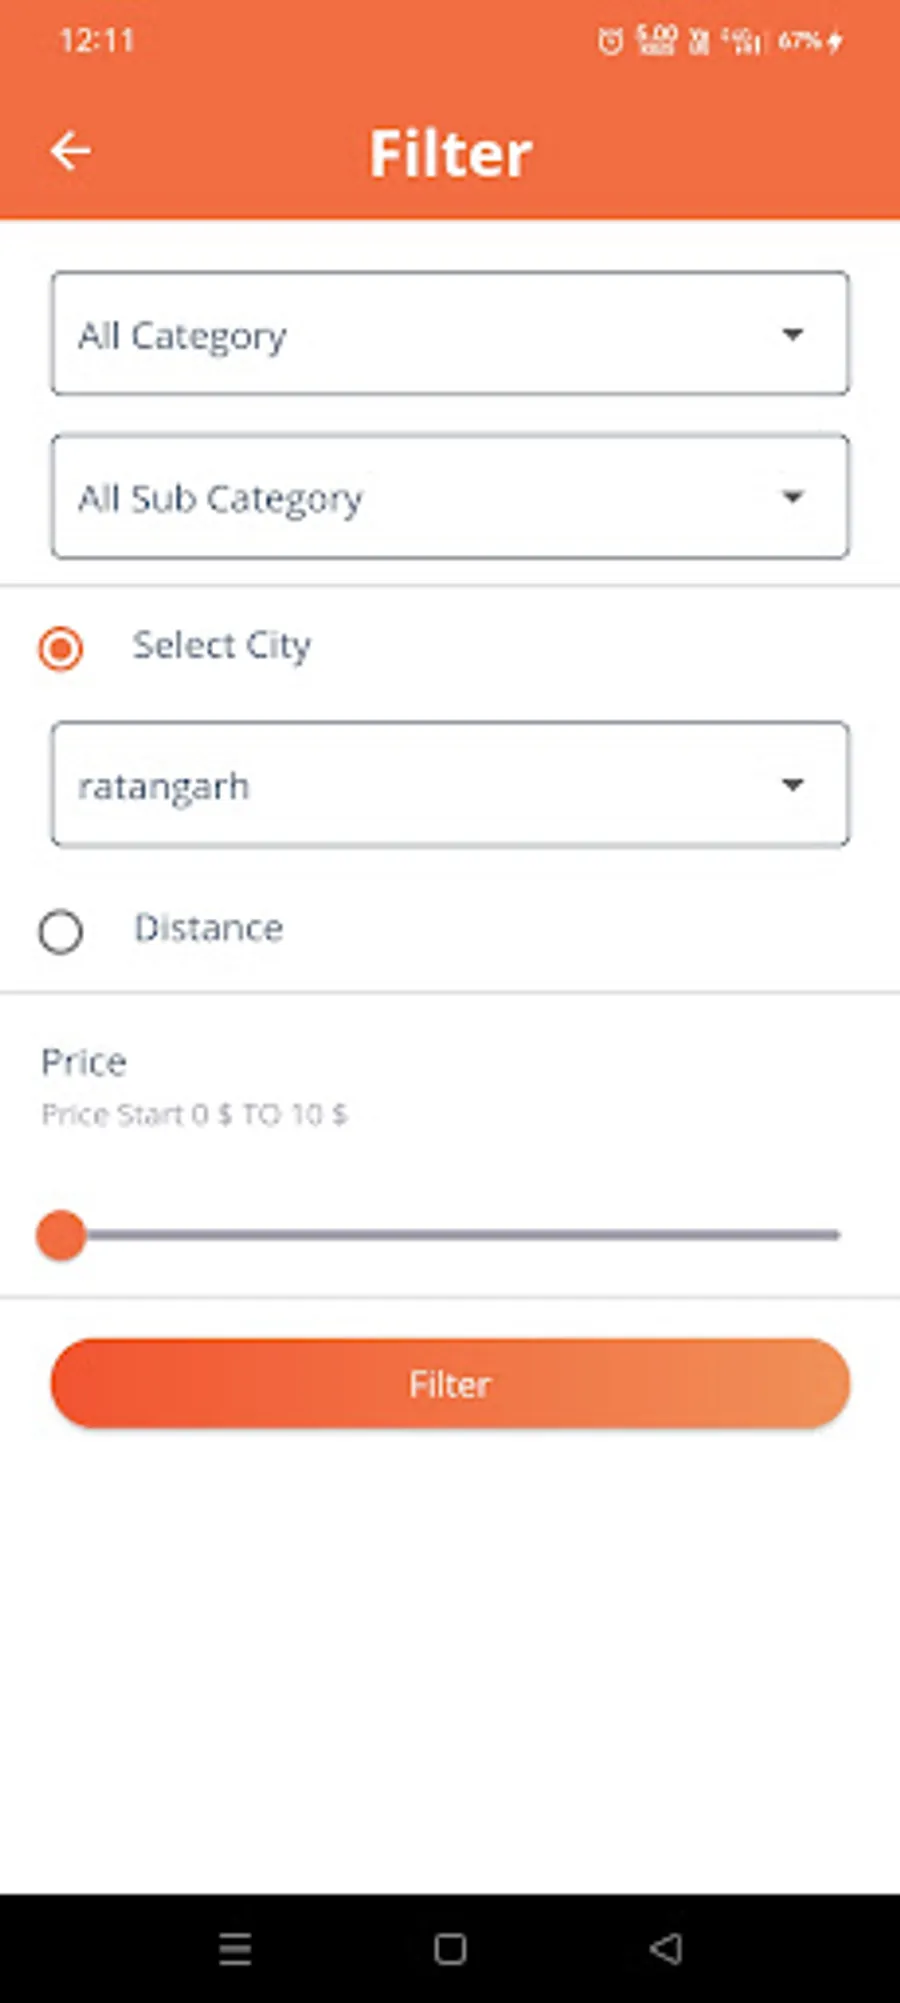Open Android recent apps menu icon

pyautogui.click(x=235, y=1948)
